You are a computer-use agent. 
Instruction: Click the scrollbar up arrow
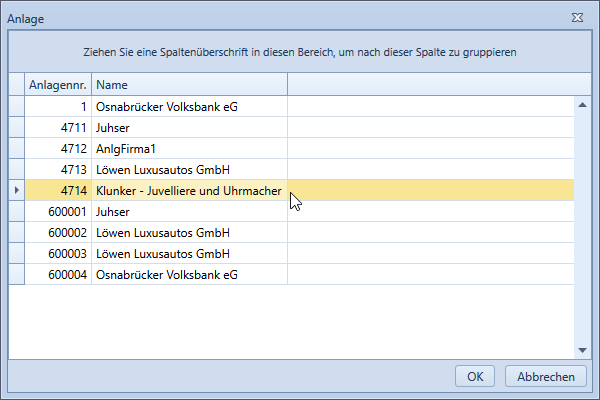point(582,105)
